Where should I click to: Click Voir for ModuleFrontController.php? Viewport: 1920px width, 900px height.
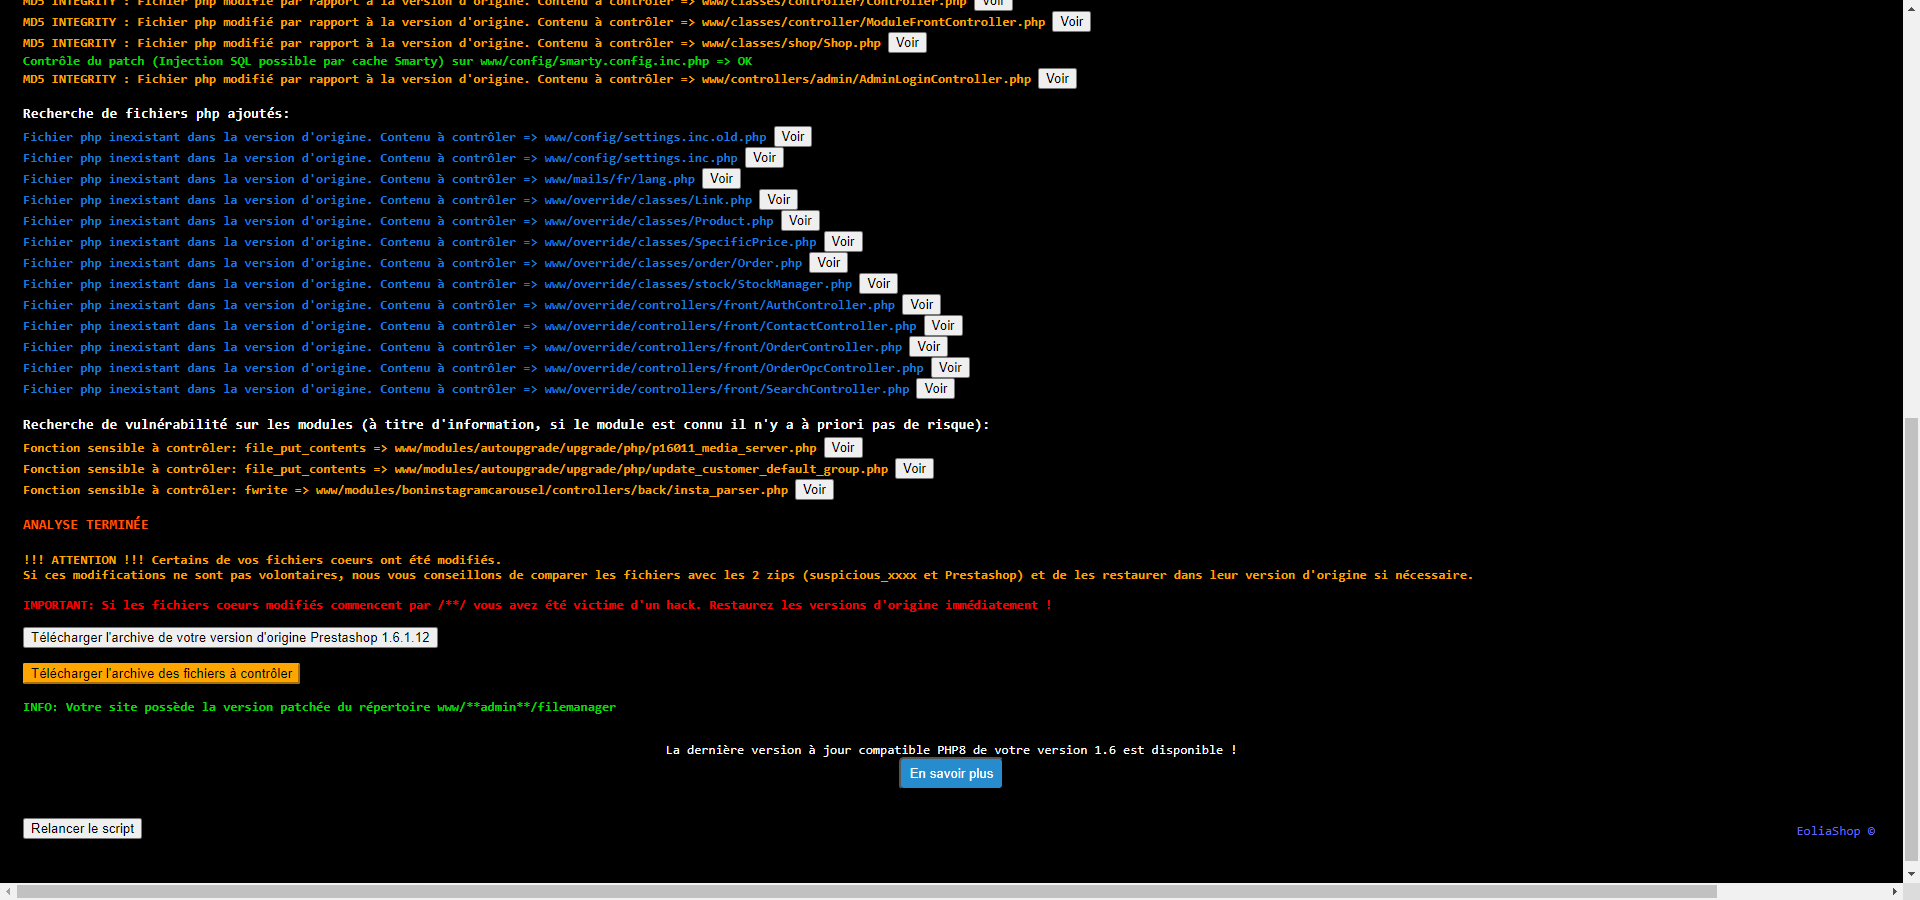coord(1071,22)
